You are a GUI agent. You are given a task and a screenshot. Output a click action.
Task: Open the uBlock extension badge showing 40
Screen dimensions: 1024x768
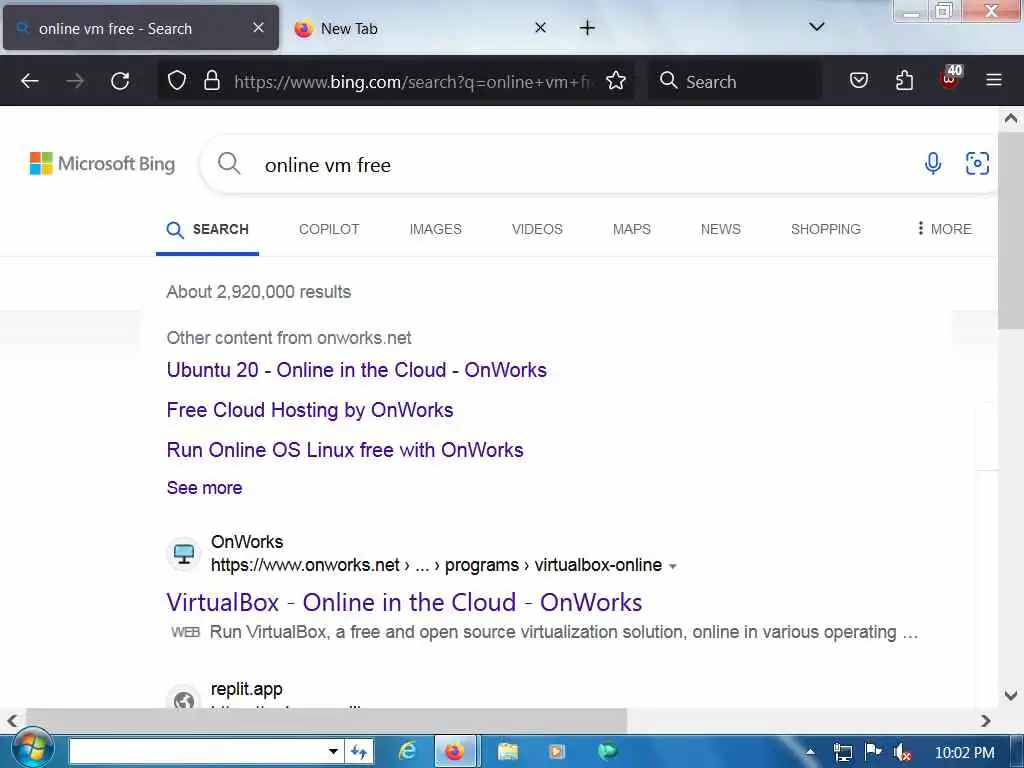pyautogui.click(x=950, y=78)
